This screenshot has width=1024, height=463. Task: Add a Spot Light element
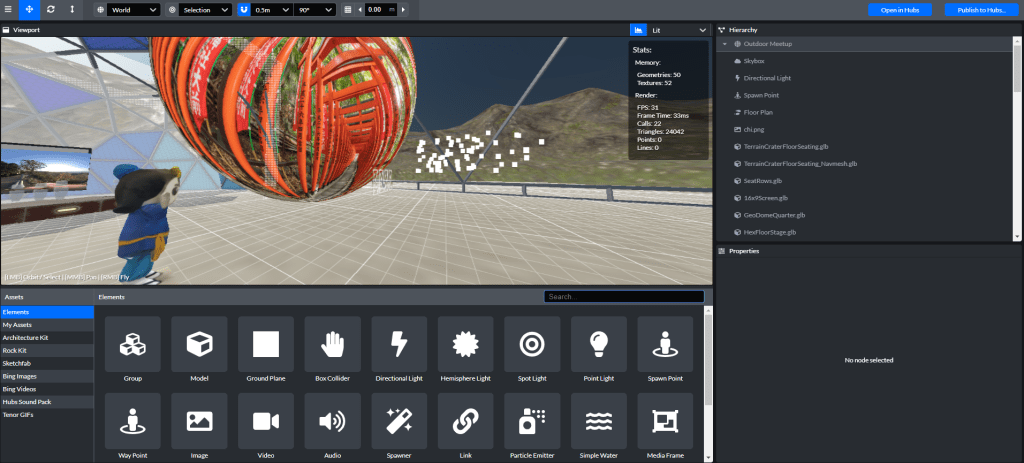coord(532,345)
